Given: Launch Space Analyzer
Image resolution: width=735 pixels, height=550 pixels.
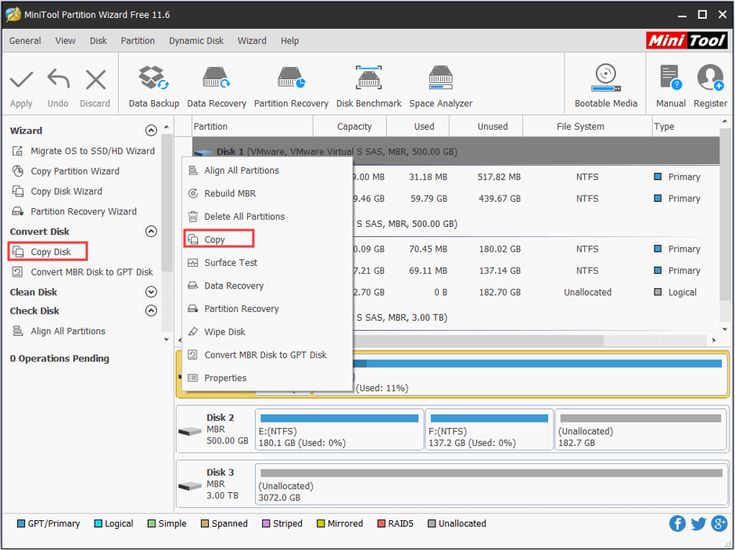Looking at the screenshot, I should point(441,86).
